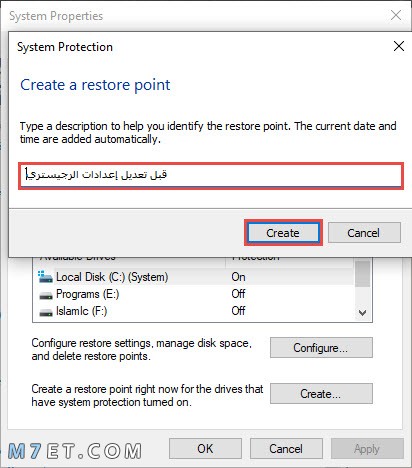The height and width of the screenshot is (468, 412).
Task: Select the IslamIc (F:) drive icon
Action: coord(46,312)
